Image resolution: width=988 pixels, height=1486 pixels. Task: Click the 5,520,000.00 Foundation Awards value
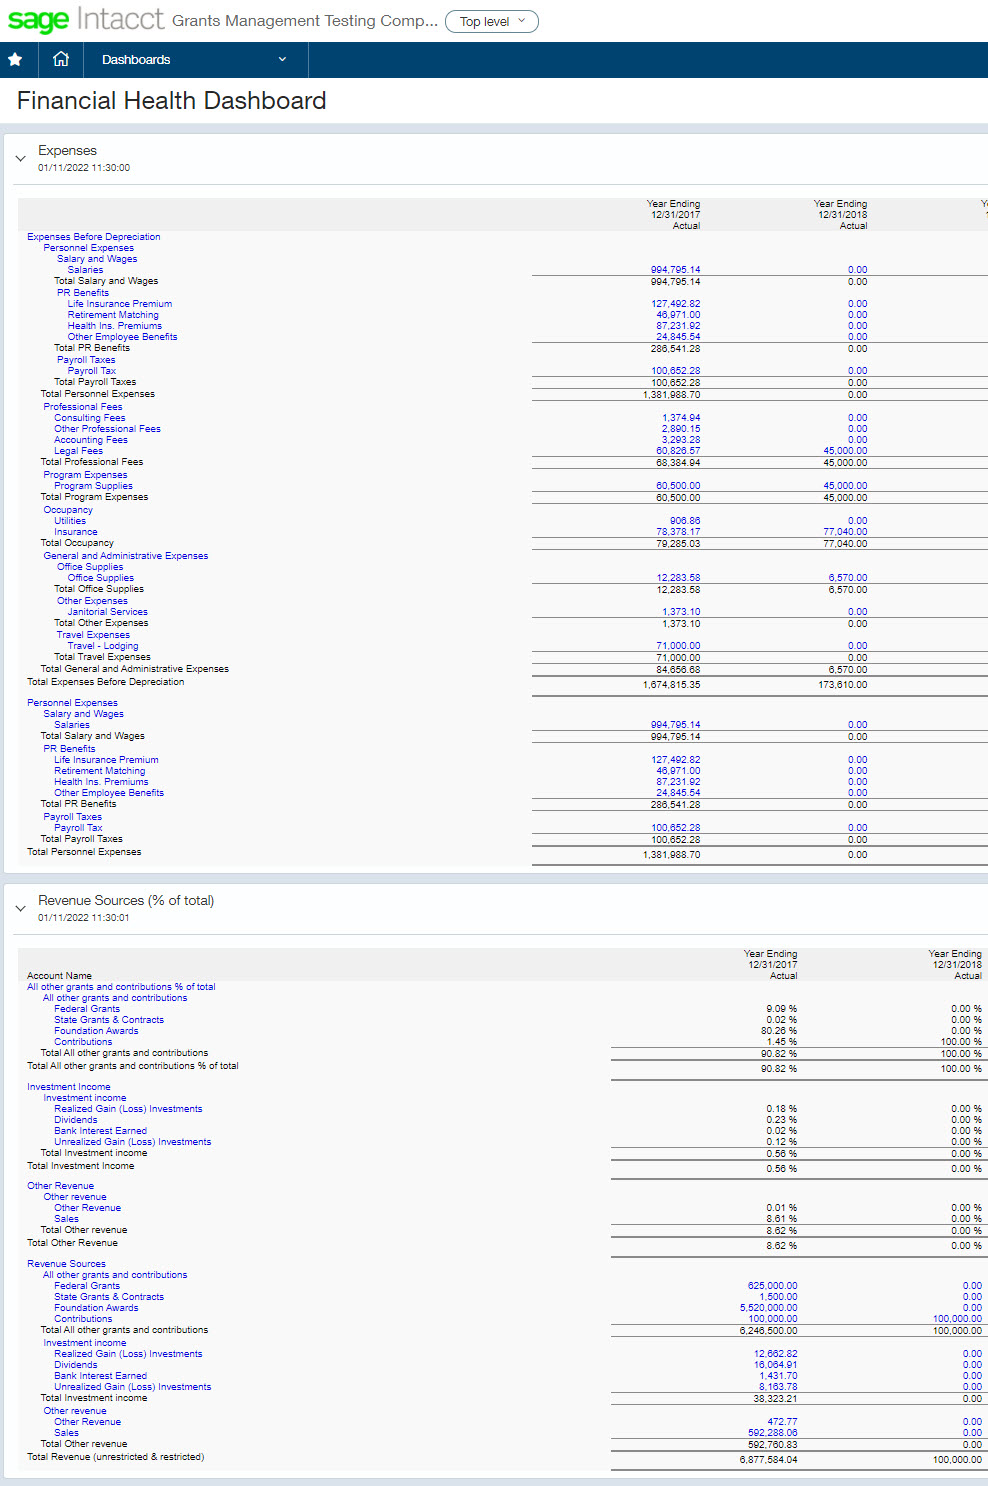point(768,1308)
